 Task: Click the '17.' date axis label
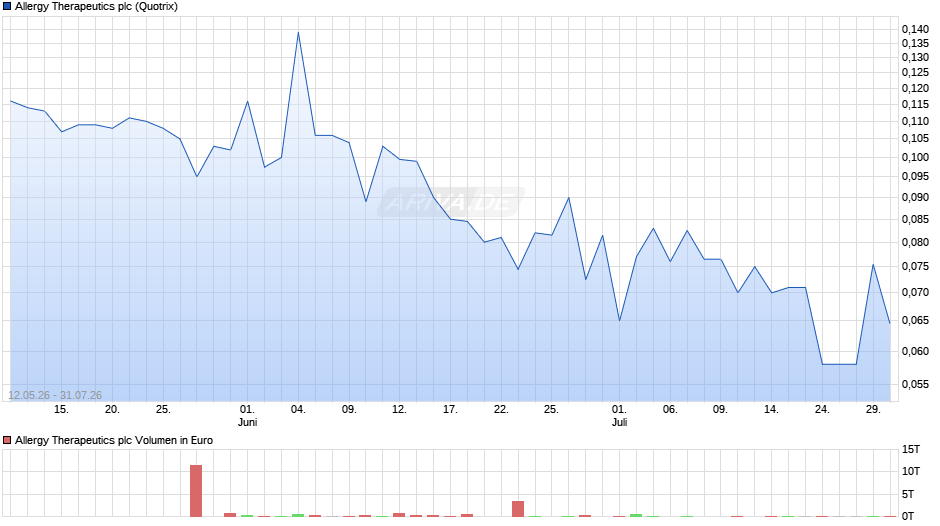450,409
